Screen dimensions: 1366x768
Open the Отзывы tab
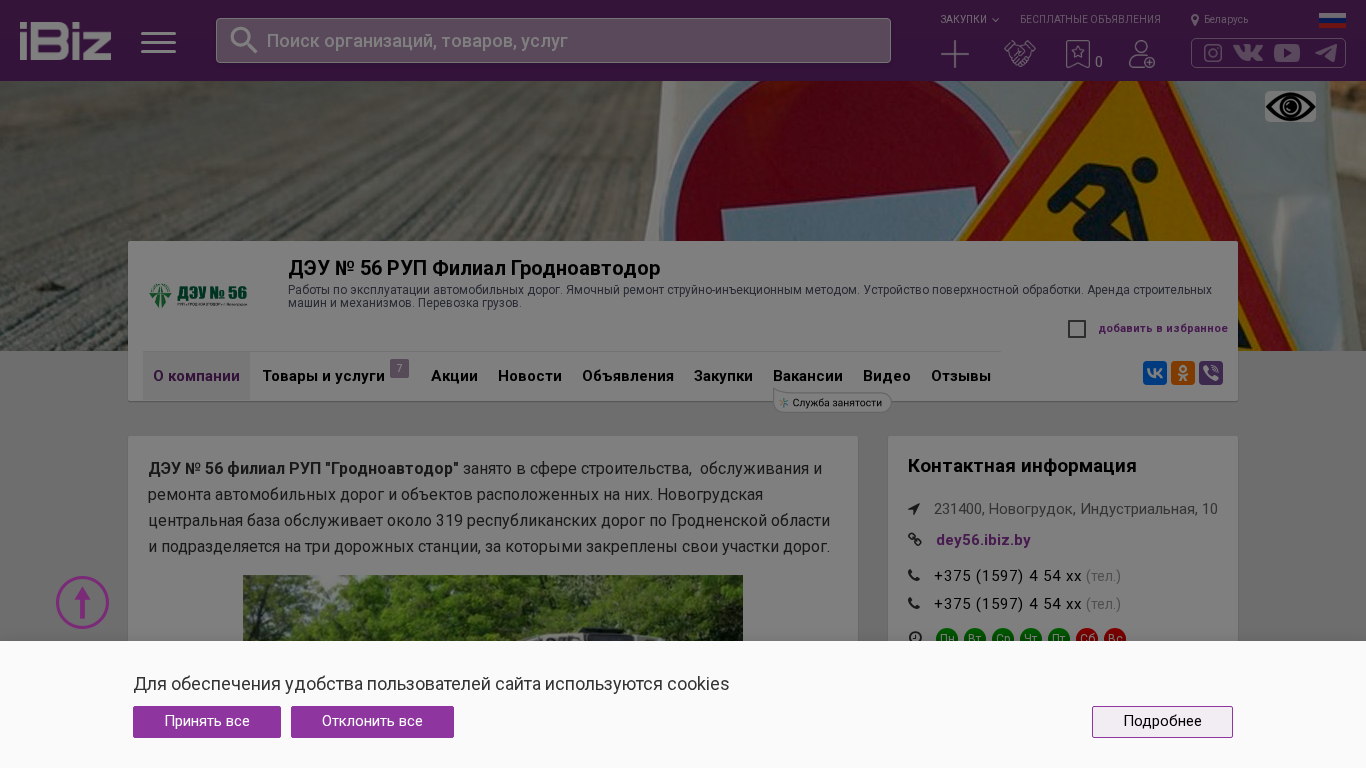pyautogui.click(x=961, y=376)
